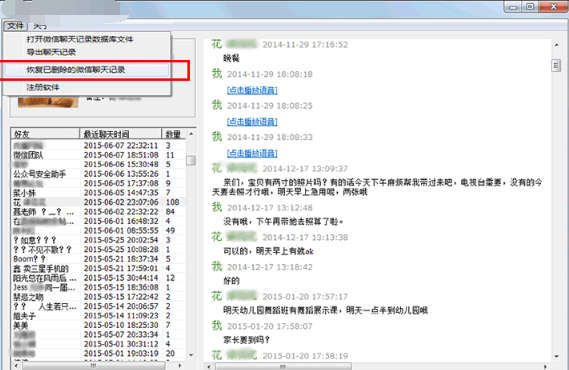This screenshot has height=370, width=569.
Task: Click the friend list scroll-down arrow
Action: point(191,355)
